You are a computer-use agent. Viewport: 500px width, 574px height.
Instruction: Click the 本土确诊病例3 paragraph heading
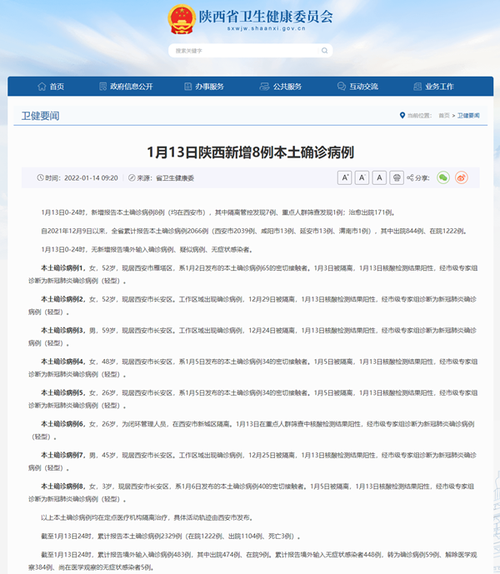(x=63, y=331)
